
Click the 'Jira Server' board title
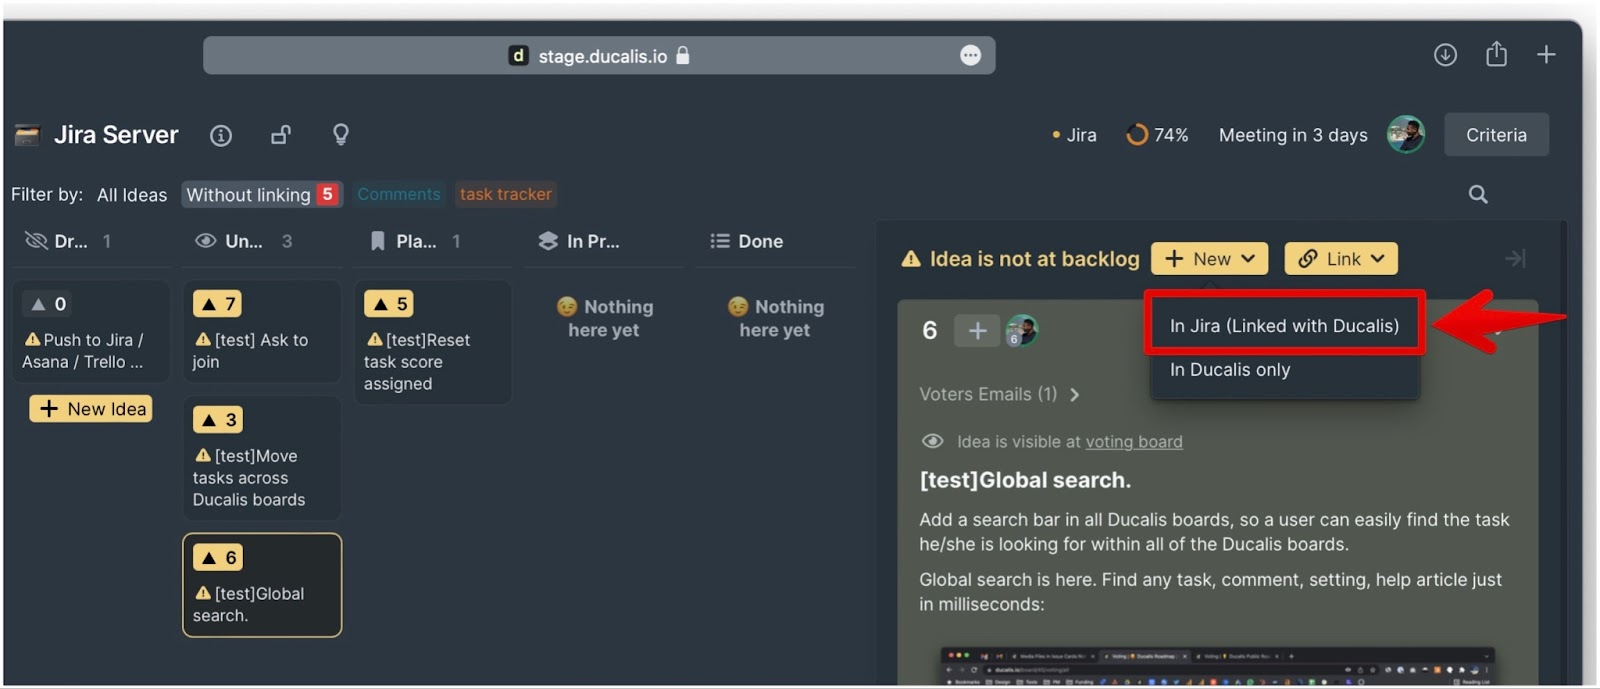[x=116, y=135]
